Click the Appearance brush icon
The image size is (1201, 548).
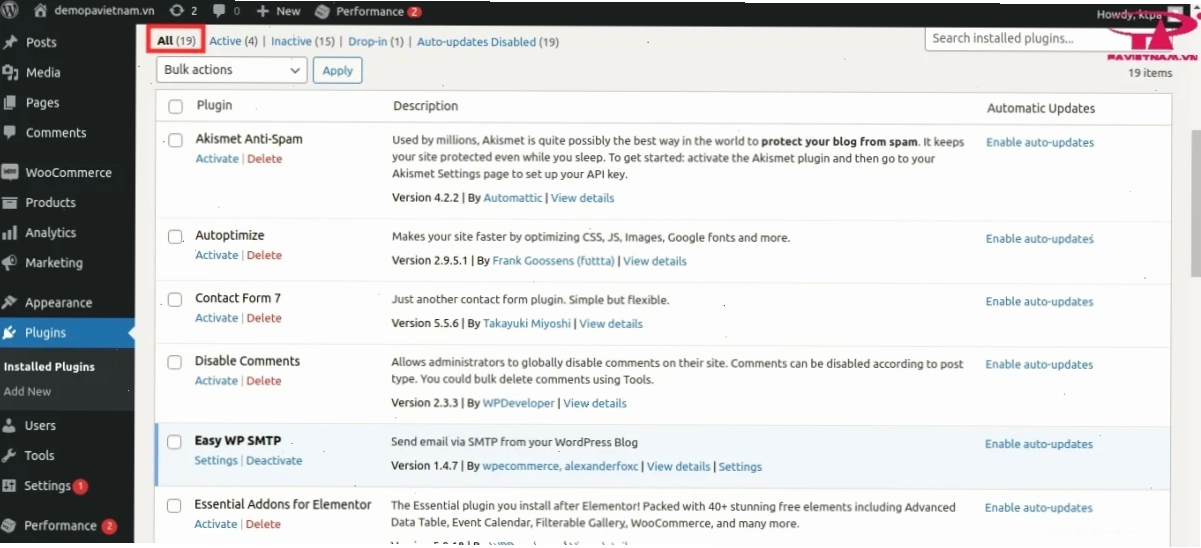(10, 302)
